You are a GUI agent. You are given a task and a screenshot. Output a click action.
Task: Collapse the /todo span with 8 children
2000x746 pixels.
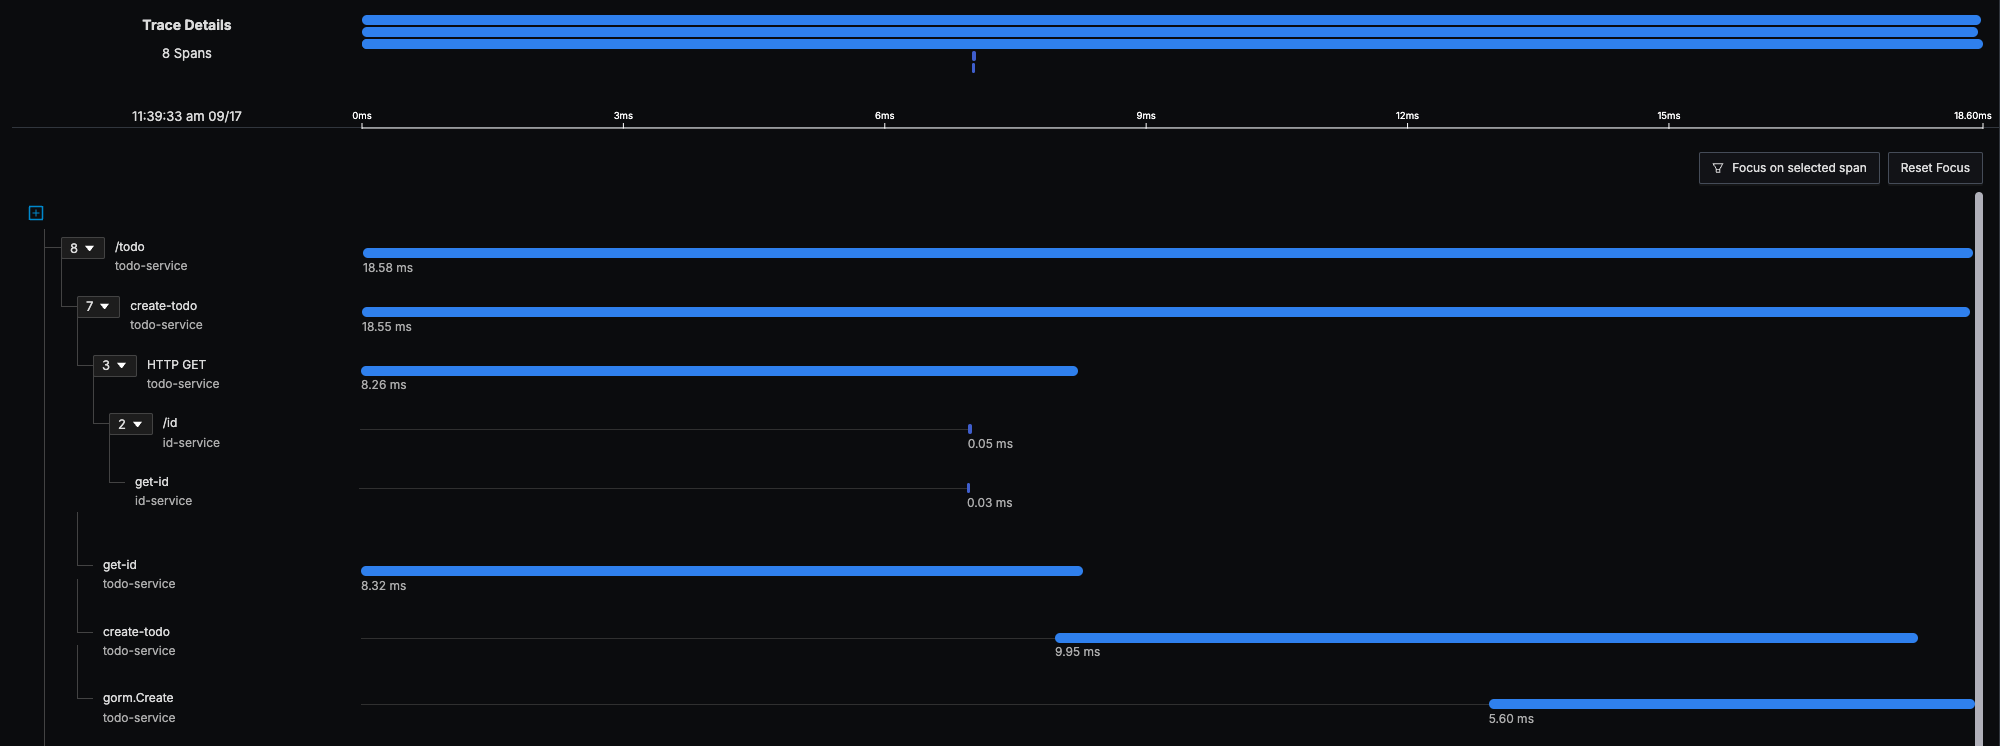pyautogui.click(x=83, y=248)
